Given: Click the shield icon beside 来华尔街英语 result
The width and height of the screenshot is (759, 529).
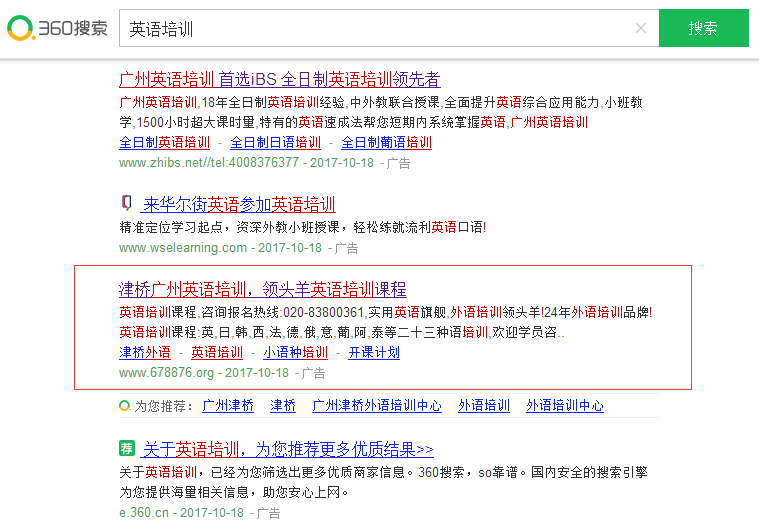Looking at the screenshot, I should (127, 203).
